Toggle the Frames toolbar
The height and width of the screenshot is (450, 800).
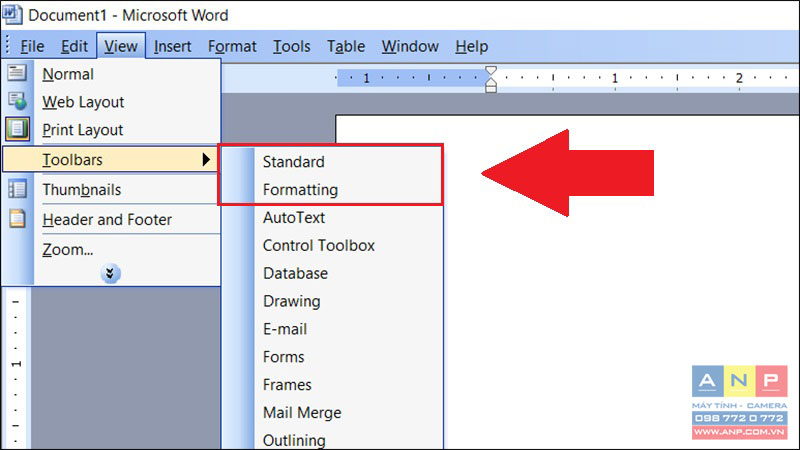click(332, 385)
